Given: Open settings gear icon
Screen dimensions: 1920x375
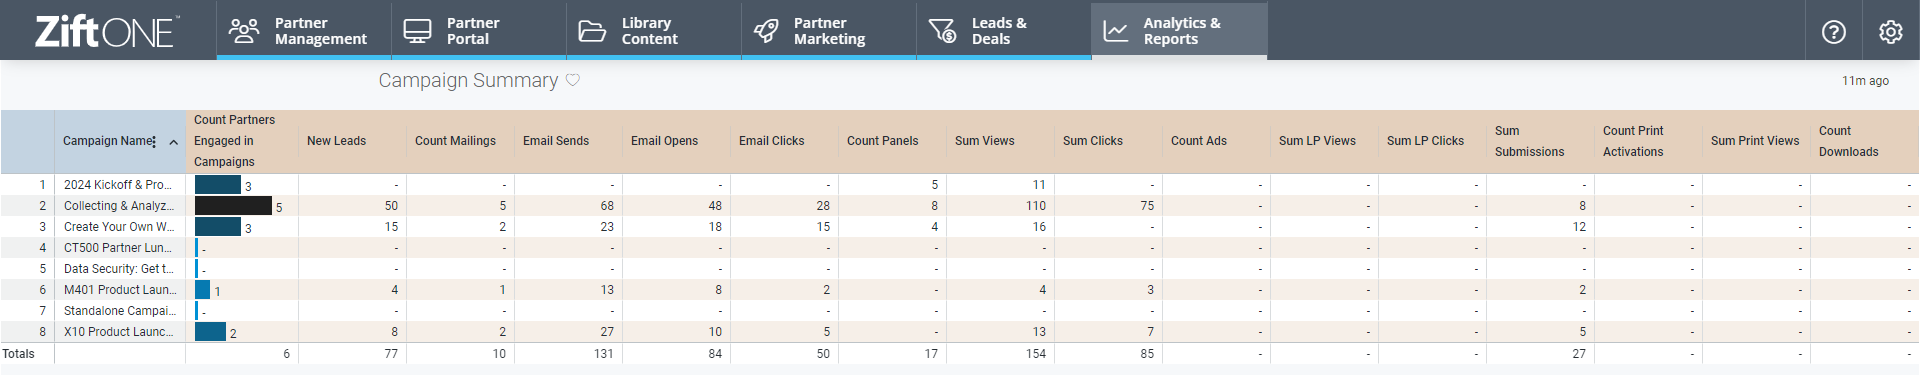Looking at the screenshot, I should (1891, 32).
